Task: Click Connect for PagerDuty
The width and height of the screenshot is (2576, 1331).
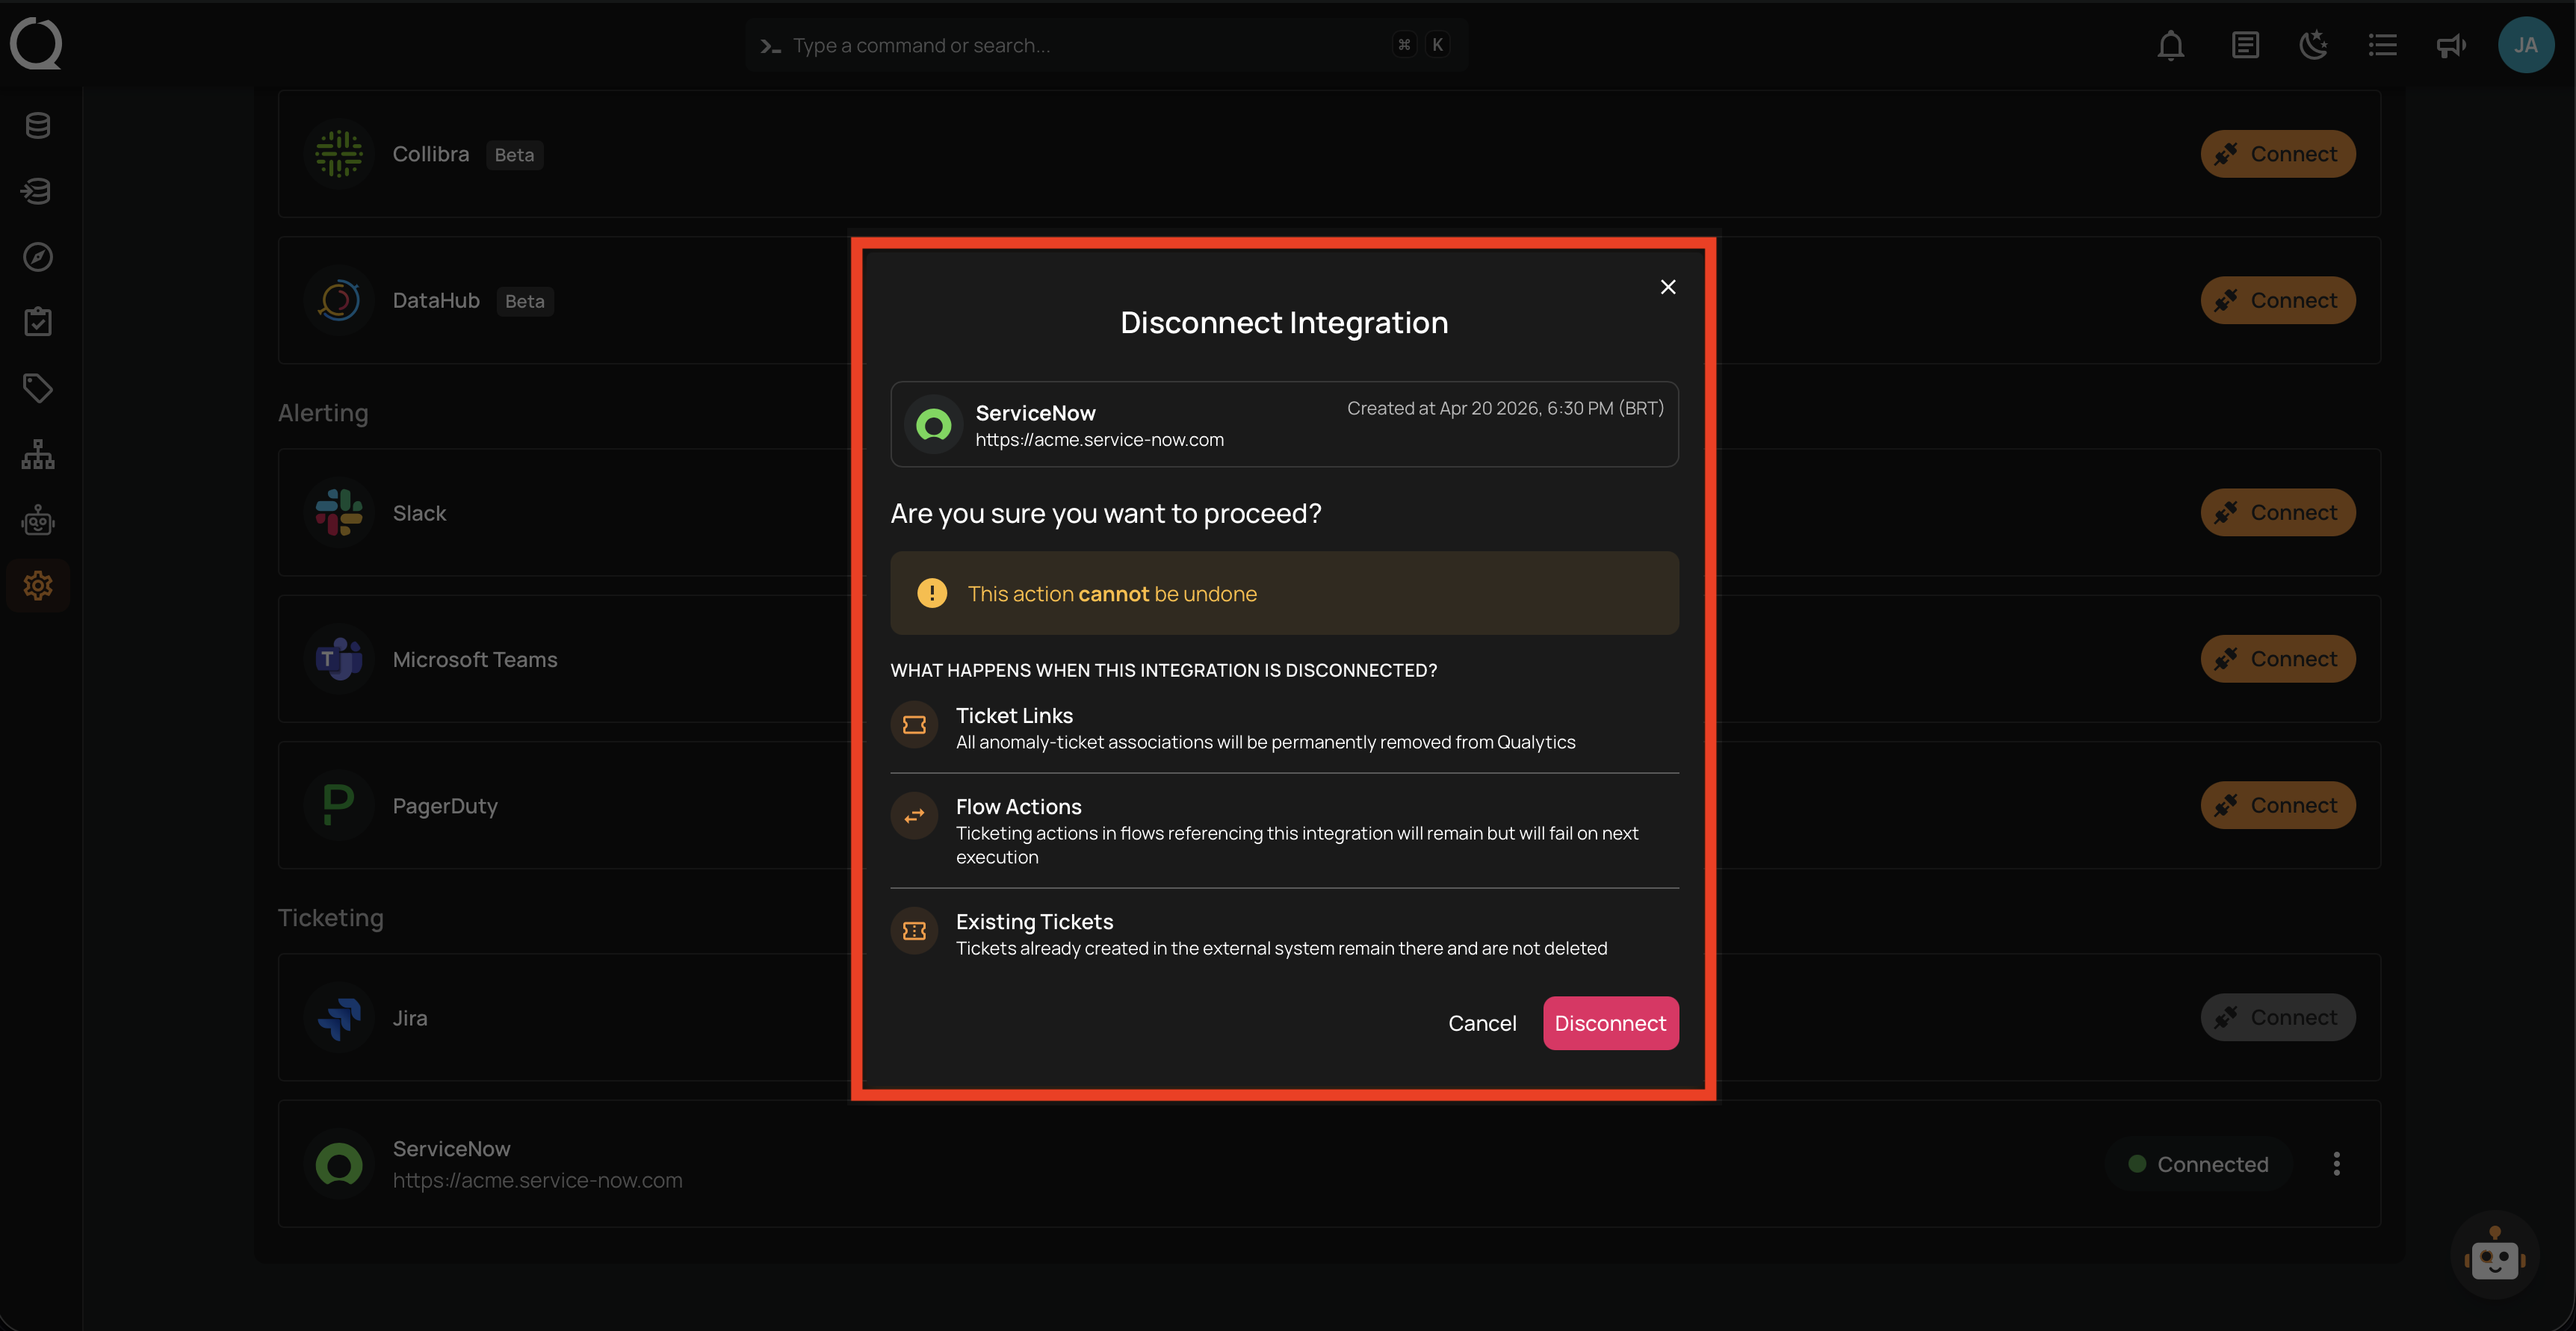Action: click(2278, 805)
